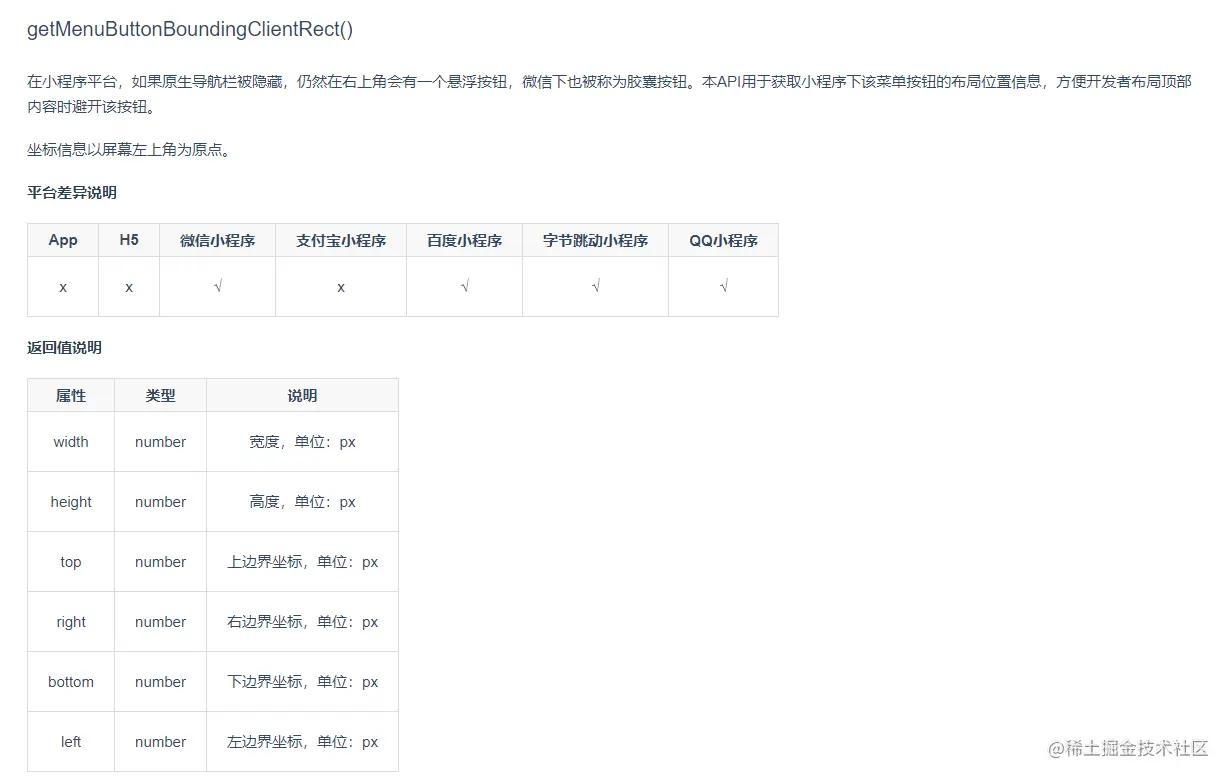Click the number type in height row
Screen dimensions: 1231x781
pos(160,502)
